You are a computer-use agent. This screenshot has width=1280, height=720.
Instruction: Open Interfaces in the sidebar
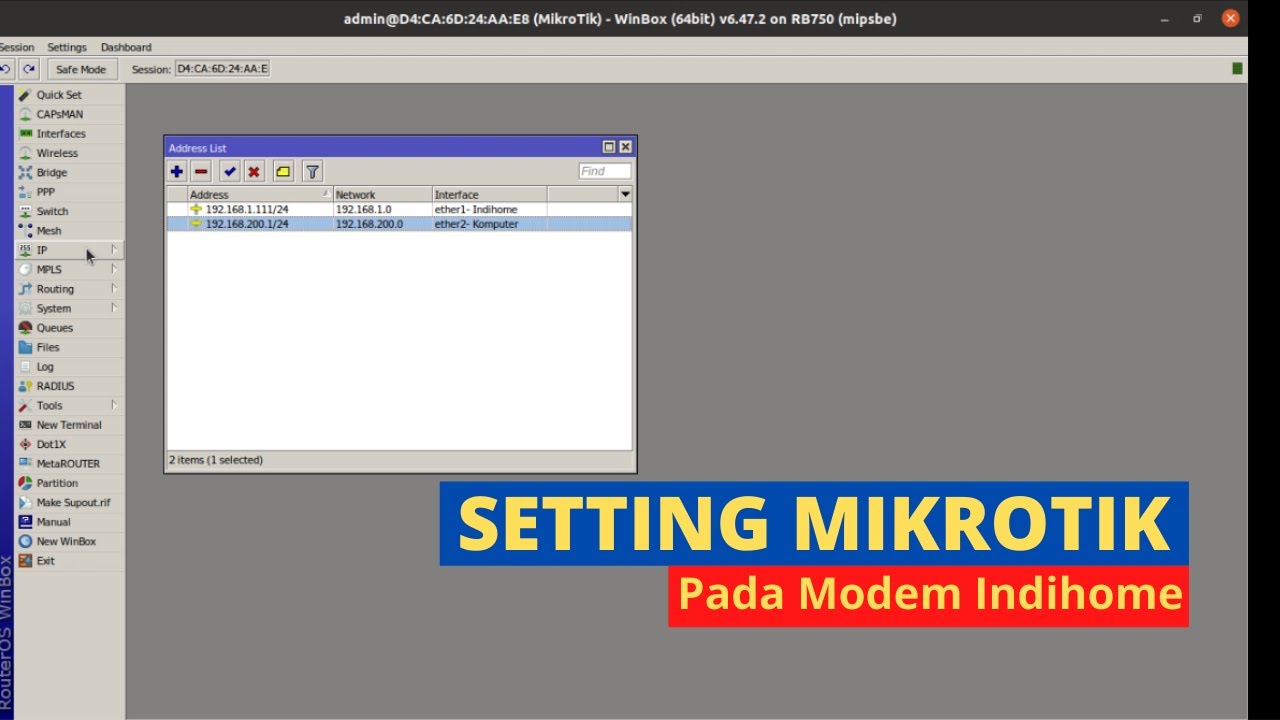point(69,134)
